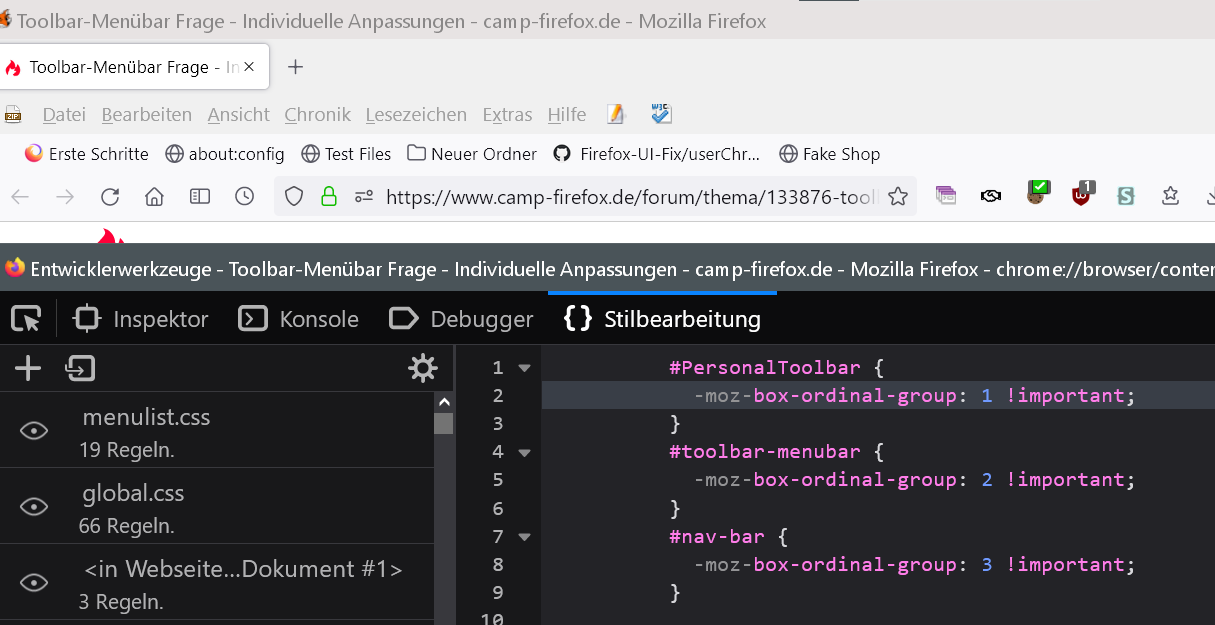Bookmark this page with star icon
This screenshot has height=625, width=1215.
pos(898,197)
